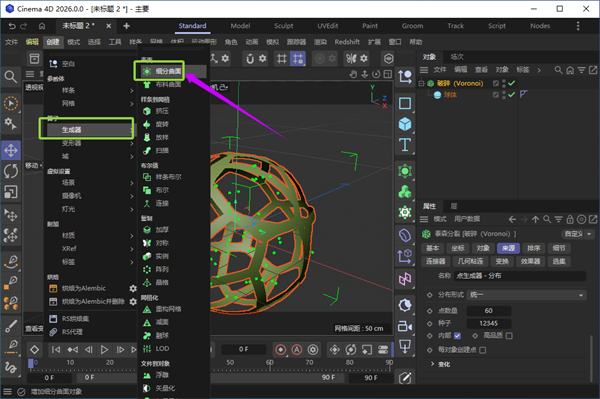Screen dimensions: 600x399
Task: Click the Text spline tool icon
Action: point(405,145)
